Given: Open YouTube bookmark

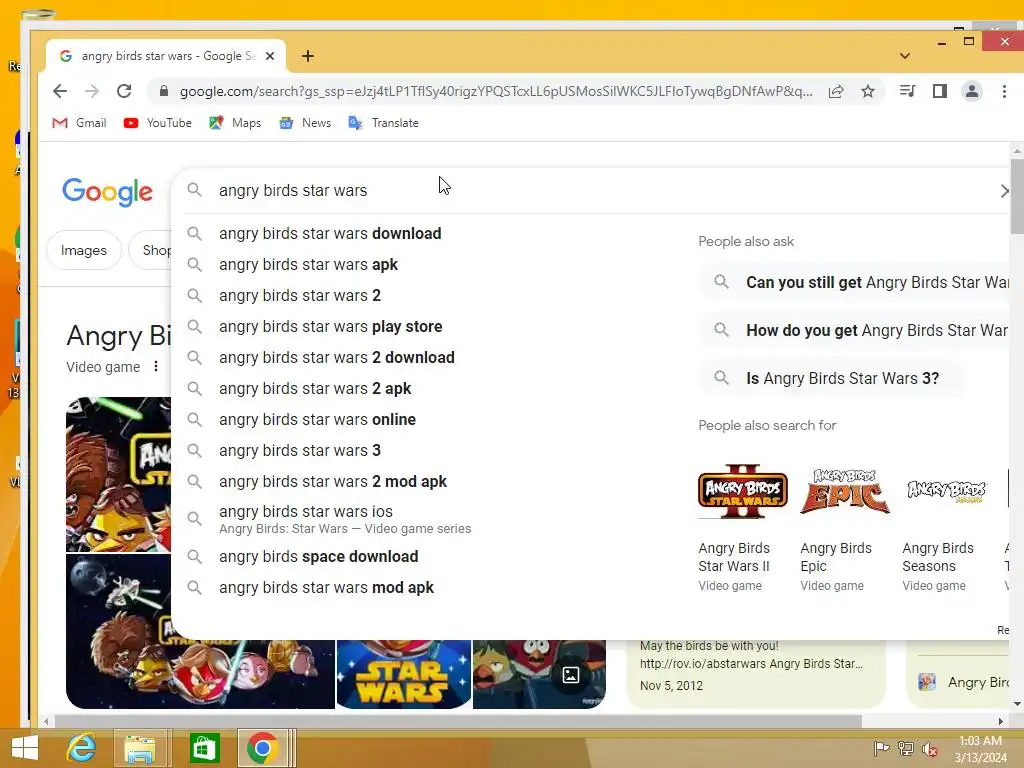Looking at the screenshot, I should (157, 123).
